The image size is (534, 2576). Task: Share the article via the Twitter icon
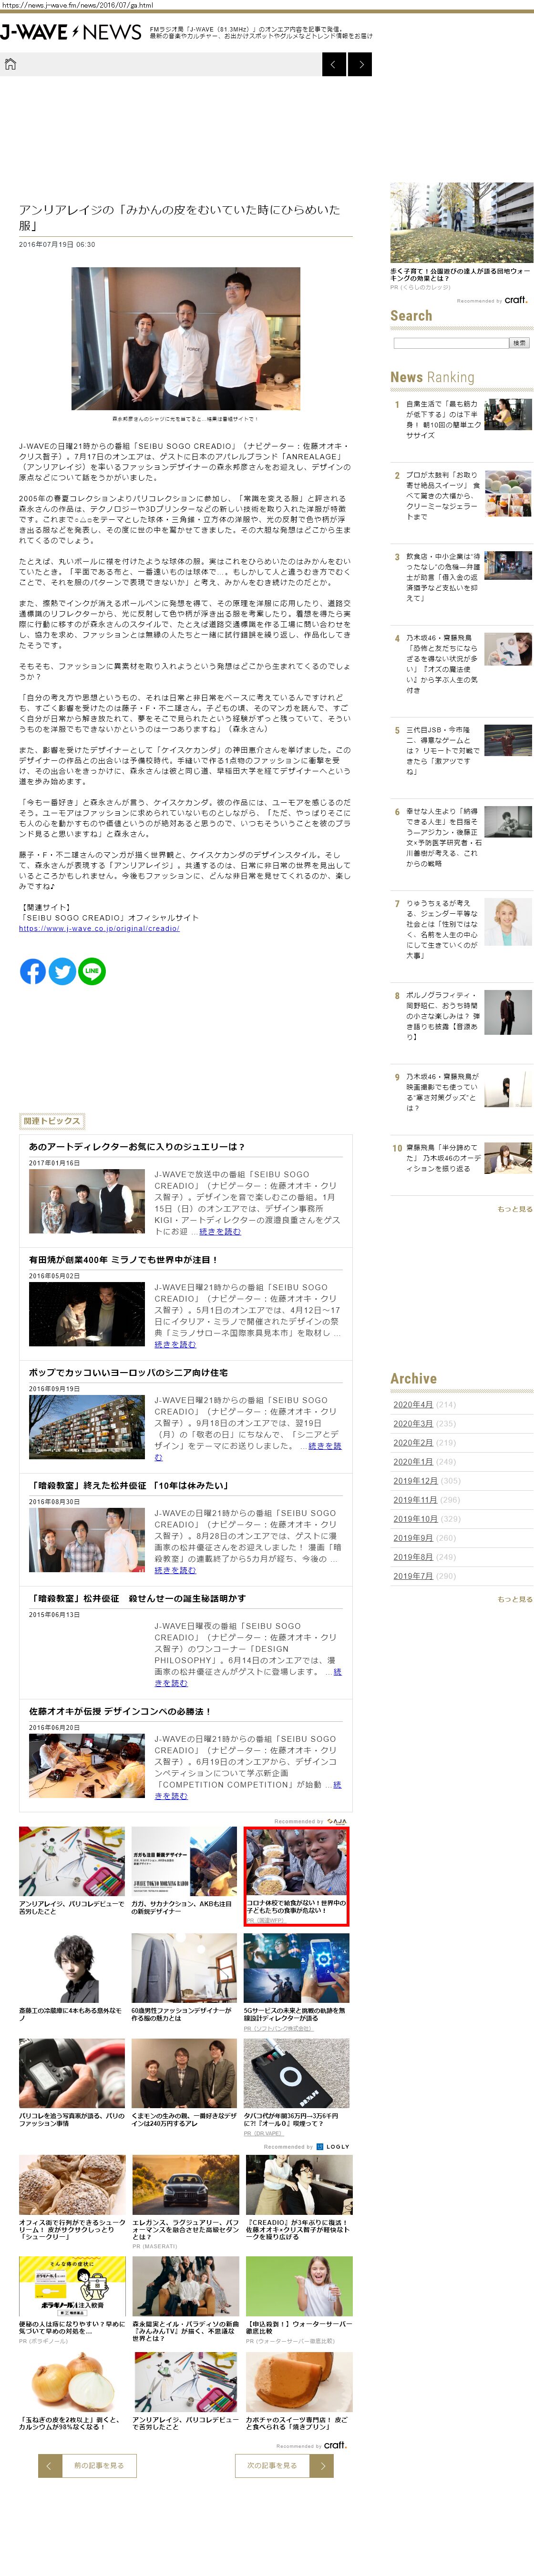[x=62, y=971]
